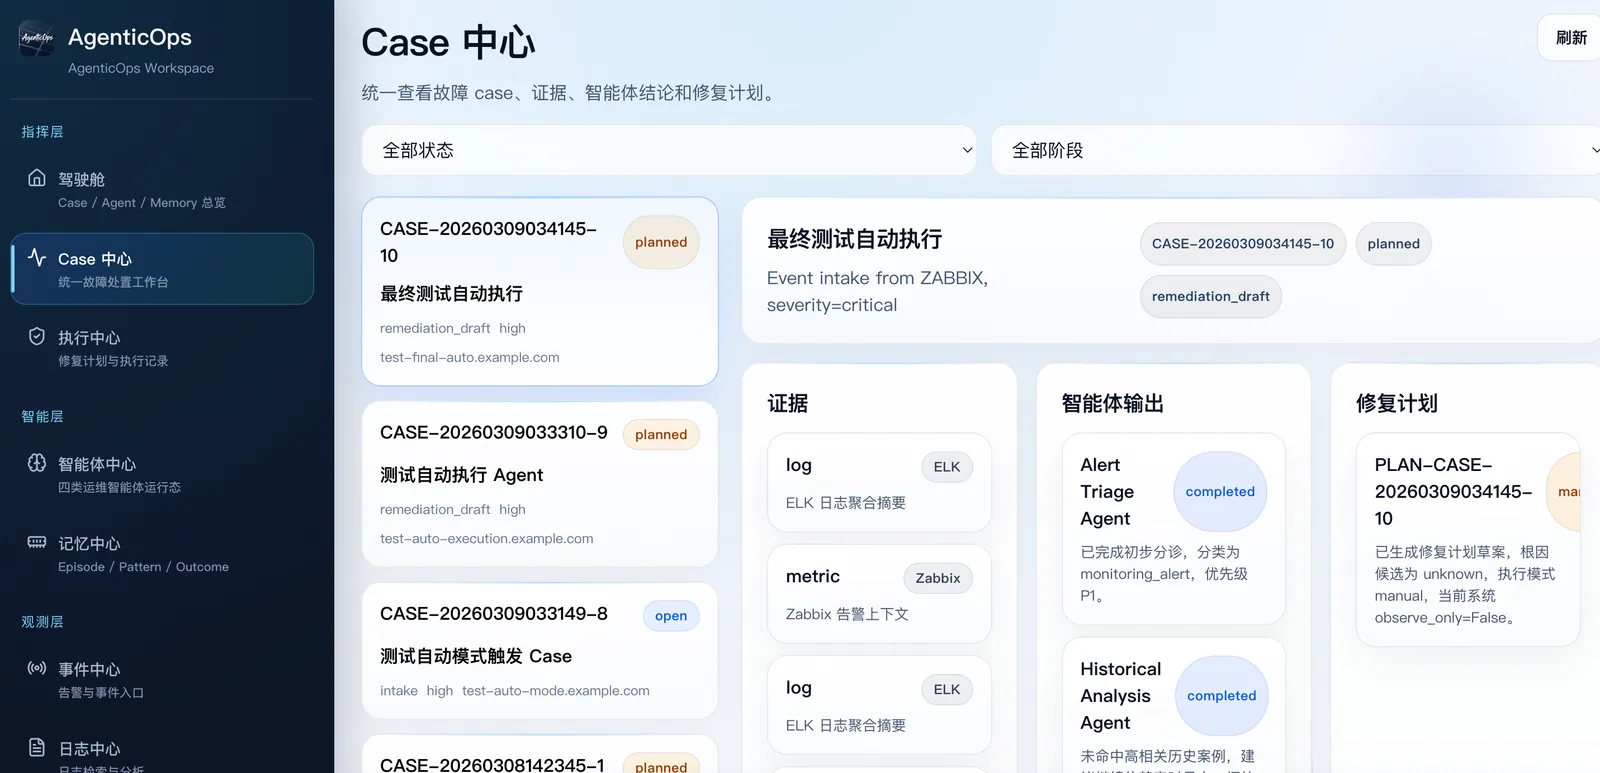Screen dimensions: 1600x773
Task: Click the 最终测试自动执行 detail title
Action: pos(854,239)
